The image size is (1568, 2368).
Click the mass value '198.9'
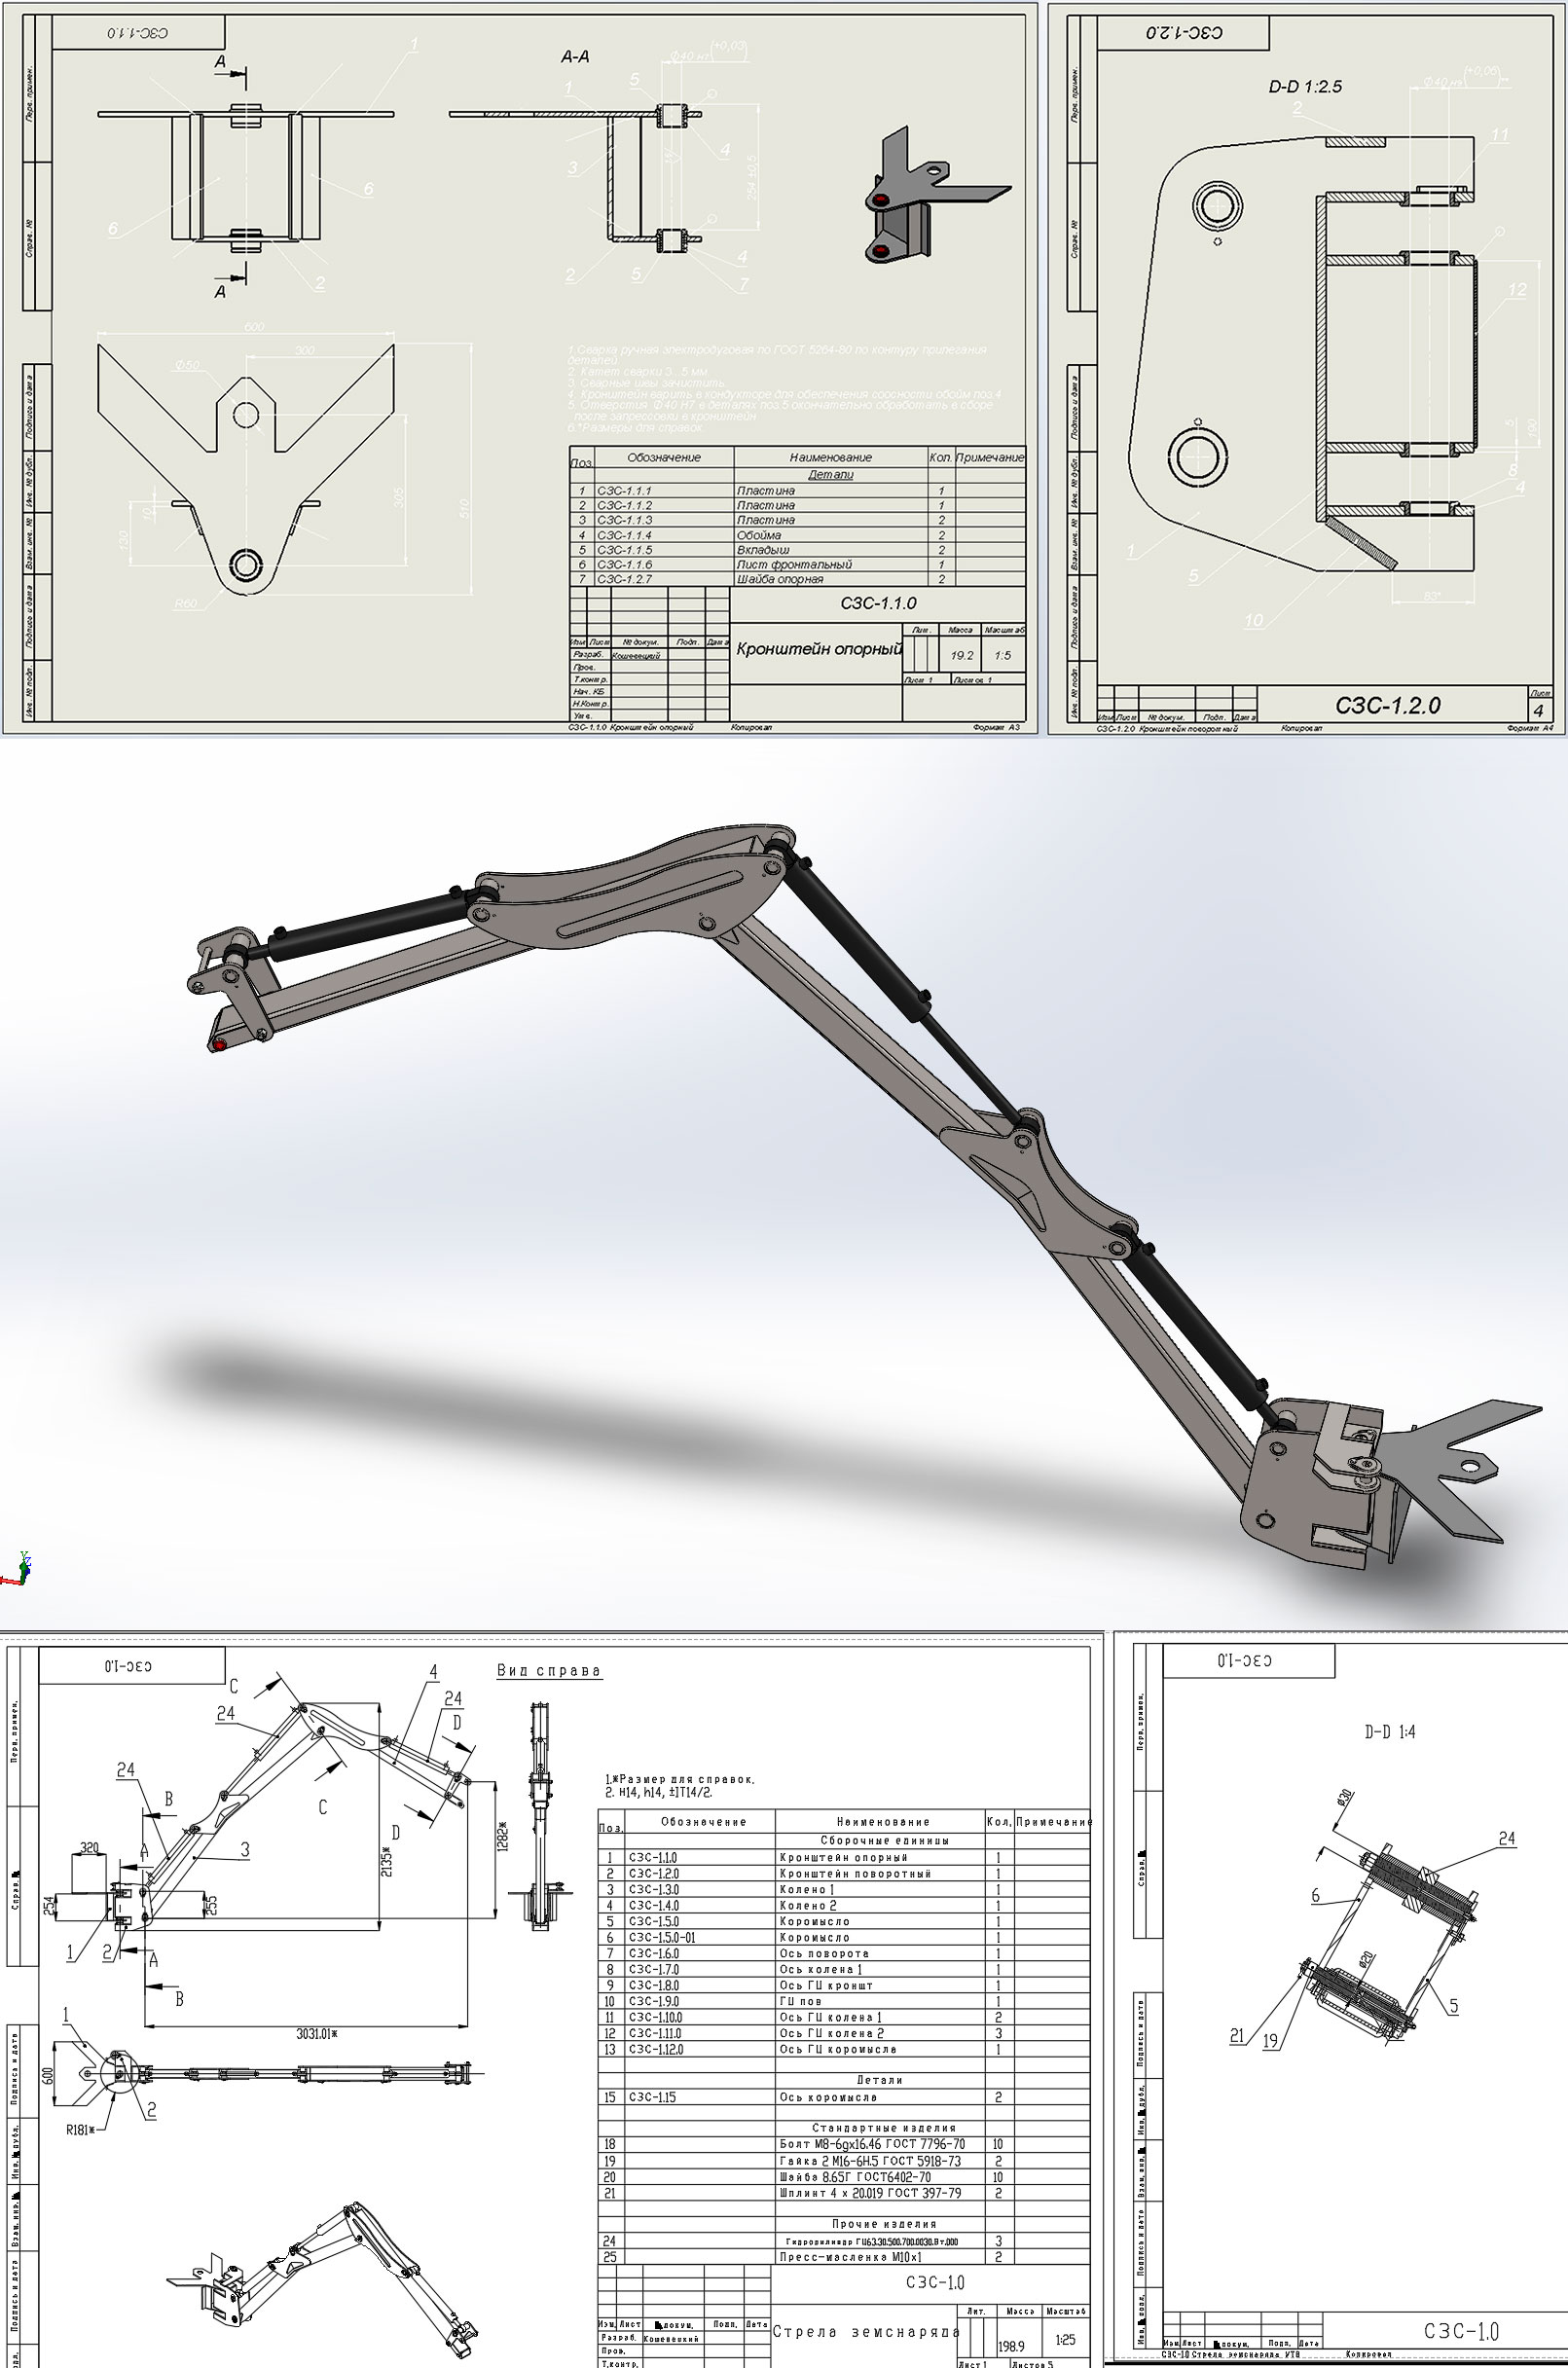pyautogui.click(x=1011, y=2346)
